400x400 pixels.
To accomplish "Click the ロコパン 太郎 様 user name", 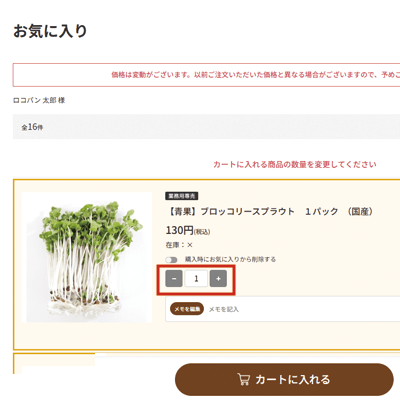I will 39,100.
